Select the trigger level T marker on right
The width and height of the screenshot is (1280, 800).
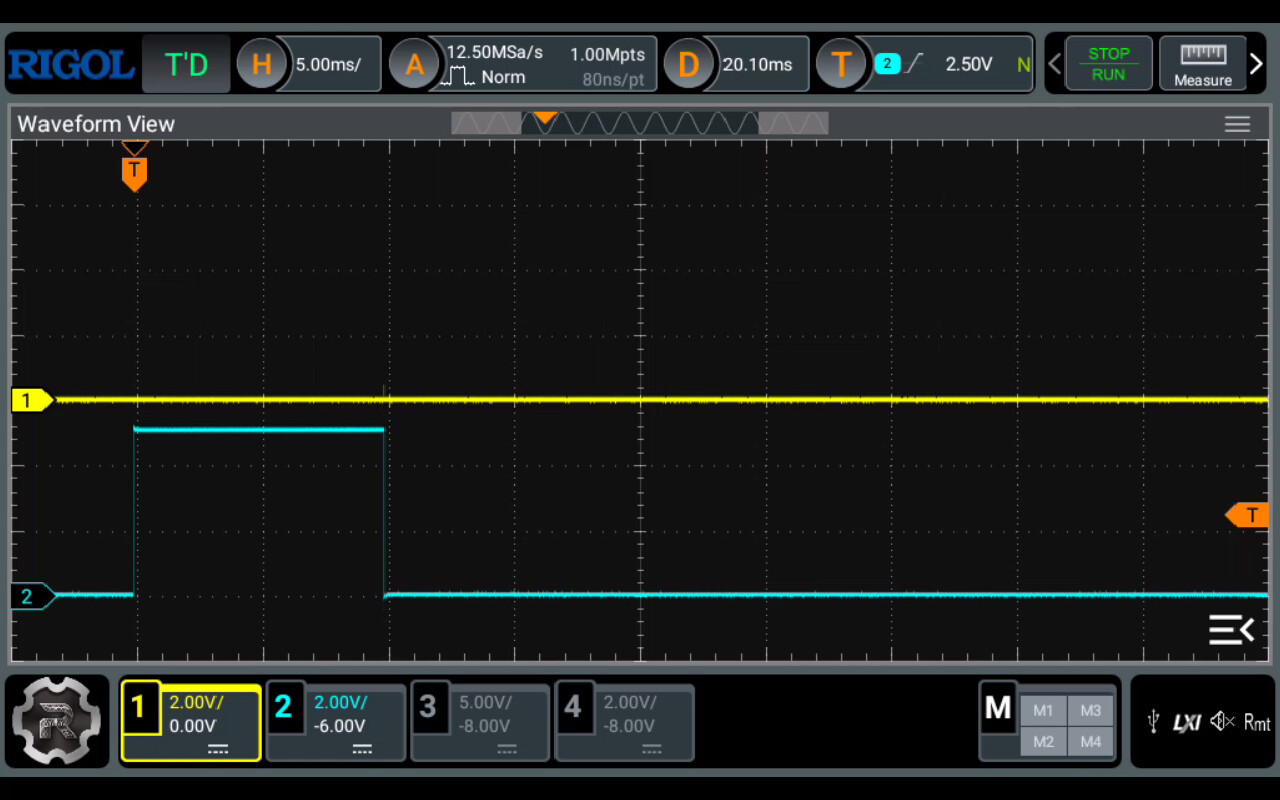tap(1248, 515)
